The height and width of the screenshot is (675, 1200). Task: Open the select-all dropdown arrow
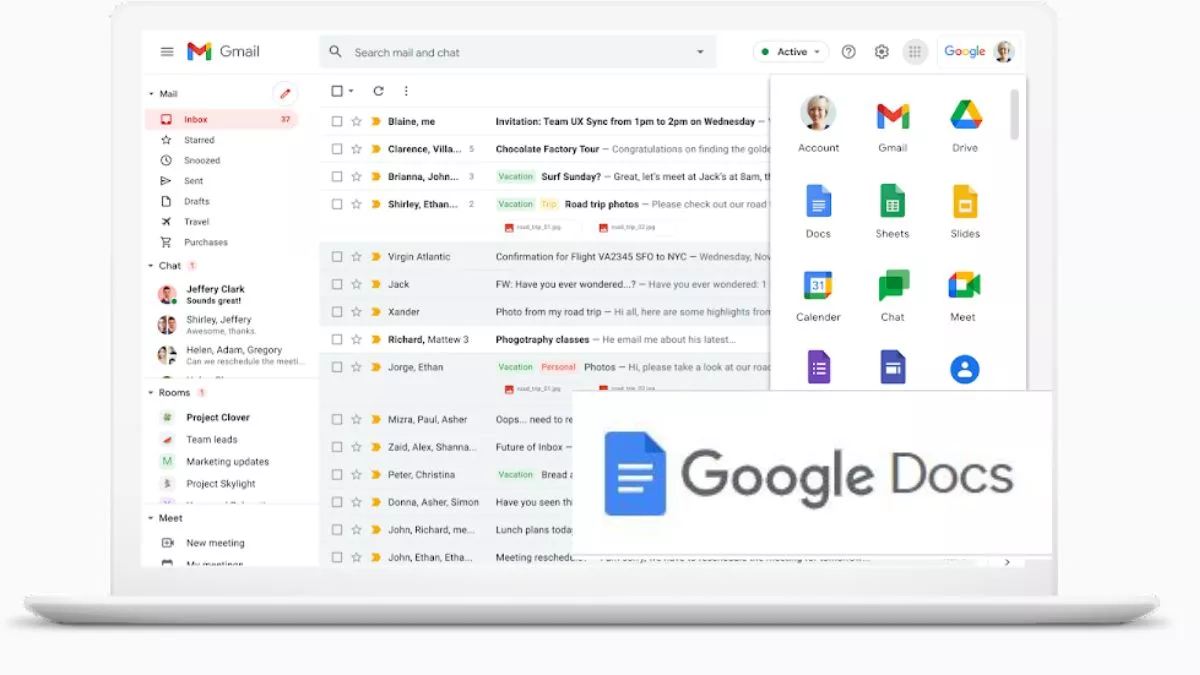[x=349, y=91]
